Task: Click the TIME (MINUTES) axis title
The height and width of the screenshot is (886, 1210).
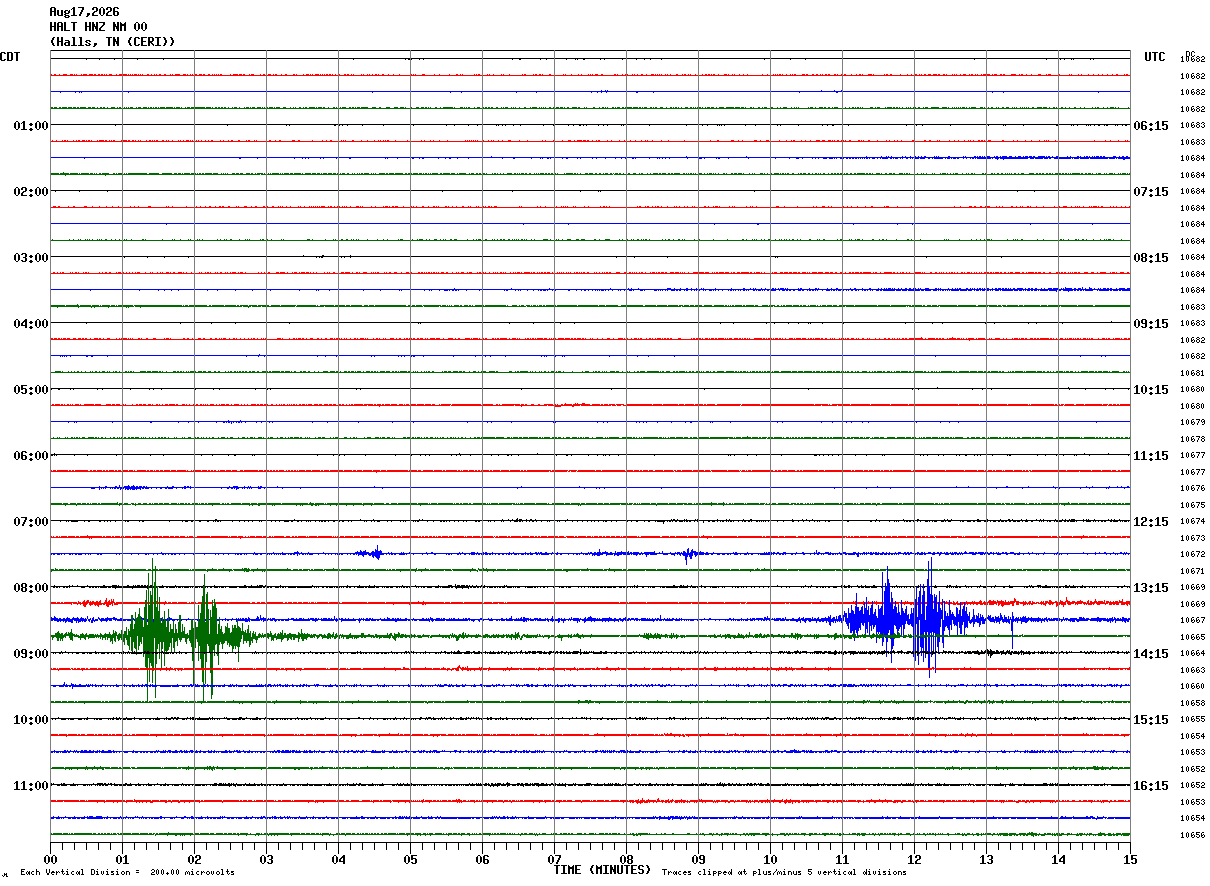Action: 602,870
